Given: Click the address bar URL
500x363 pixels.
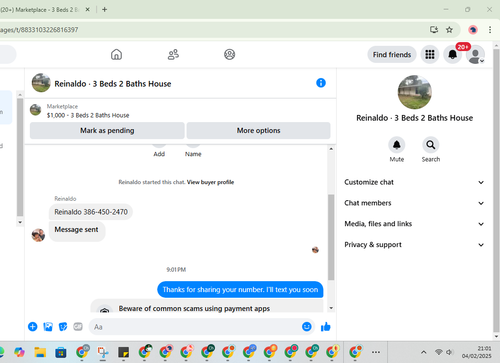Looking at the screenshot, I should [x=39, y=30].
